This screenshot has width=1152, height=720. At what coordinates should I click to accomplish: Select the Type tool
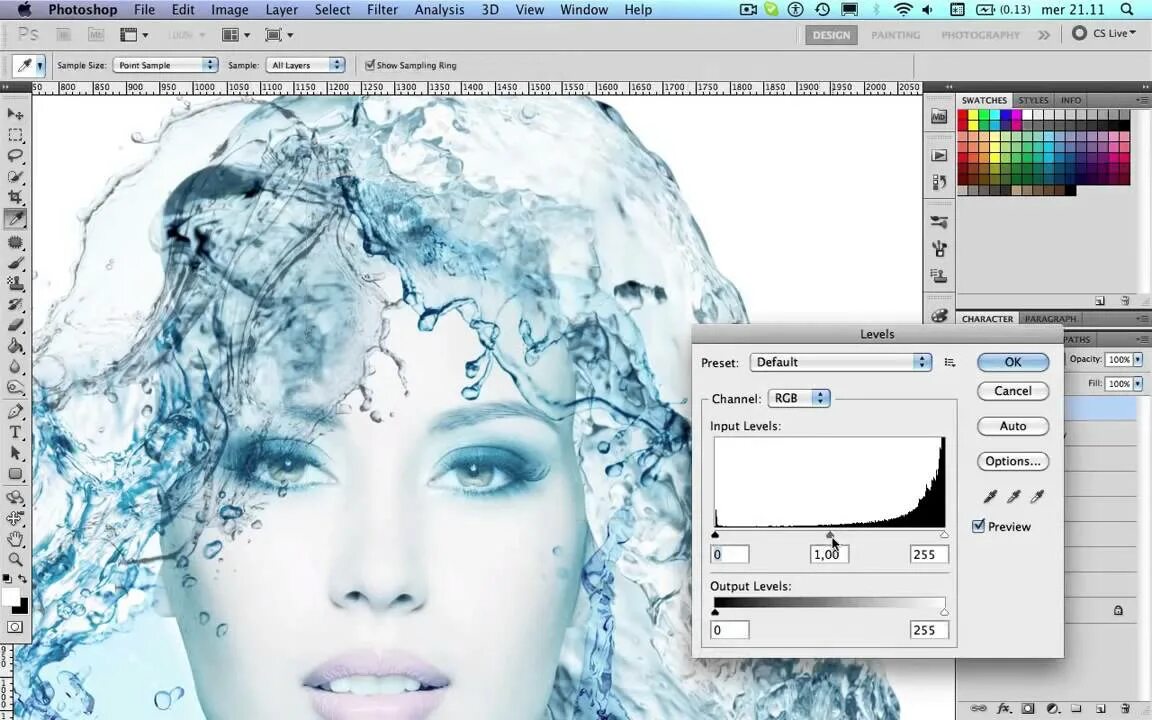point(15,432)
